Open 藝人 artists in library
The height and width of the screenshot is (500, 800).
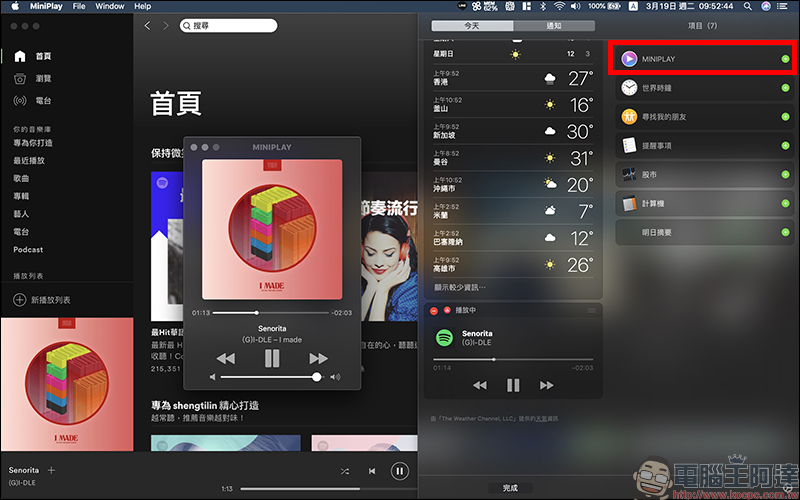click(21, 214)
